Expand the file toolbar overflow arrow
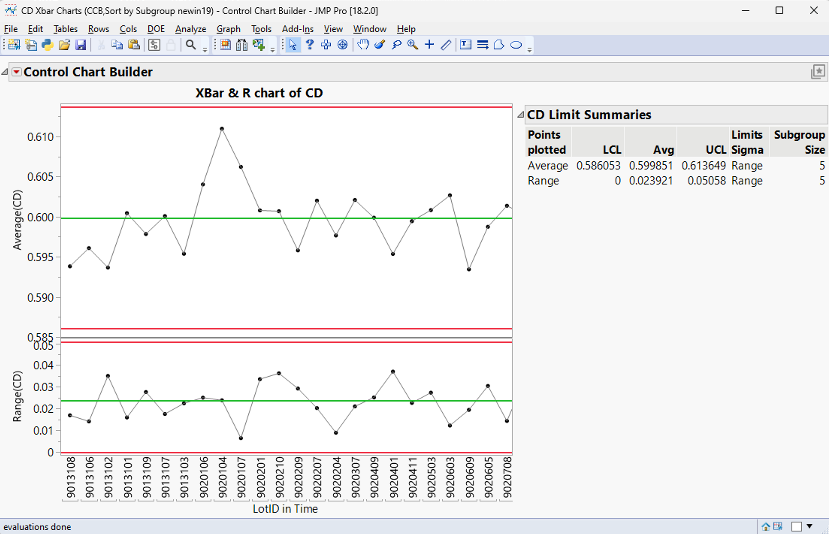This screenshot has width=829, height=534. tap(205, 50)
